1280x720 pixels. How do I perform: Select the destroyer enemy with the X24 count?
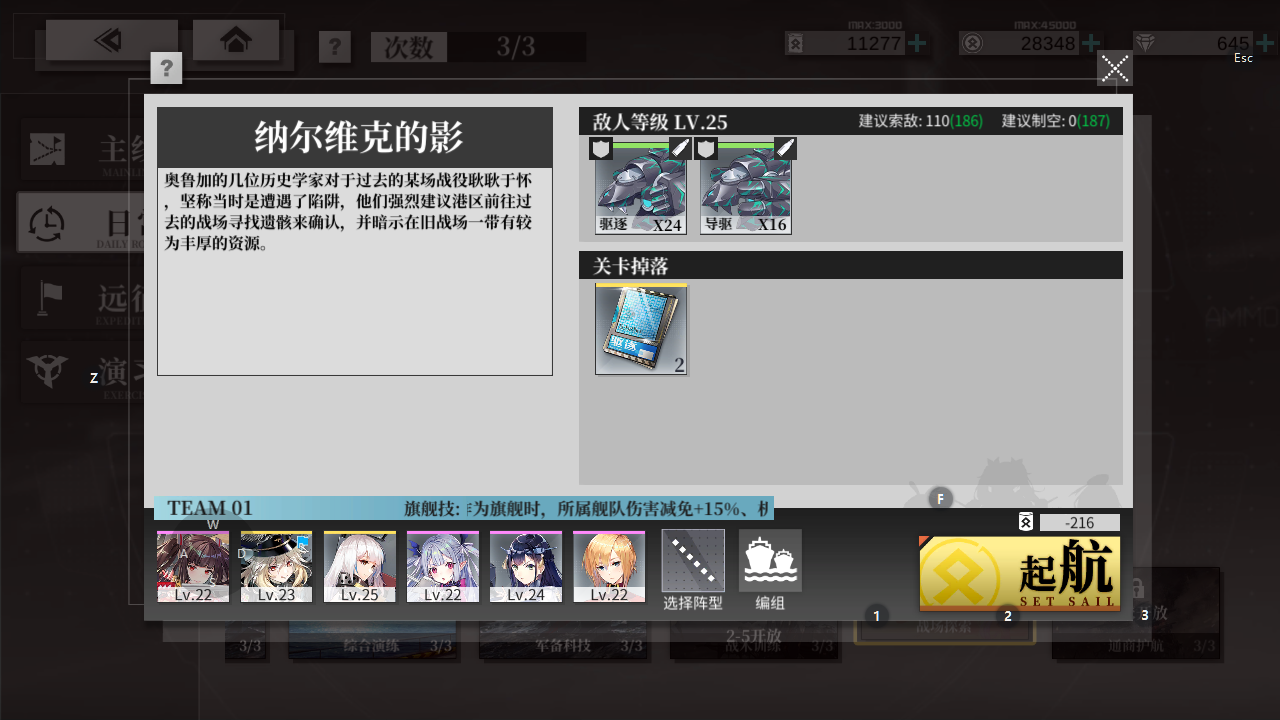tap(641, 187)
